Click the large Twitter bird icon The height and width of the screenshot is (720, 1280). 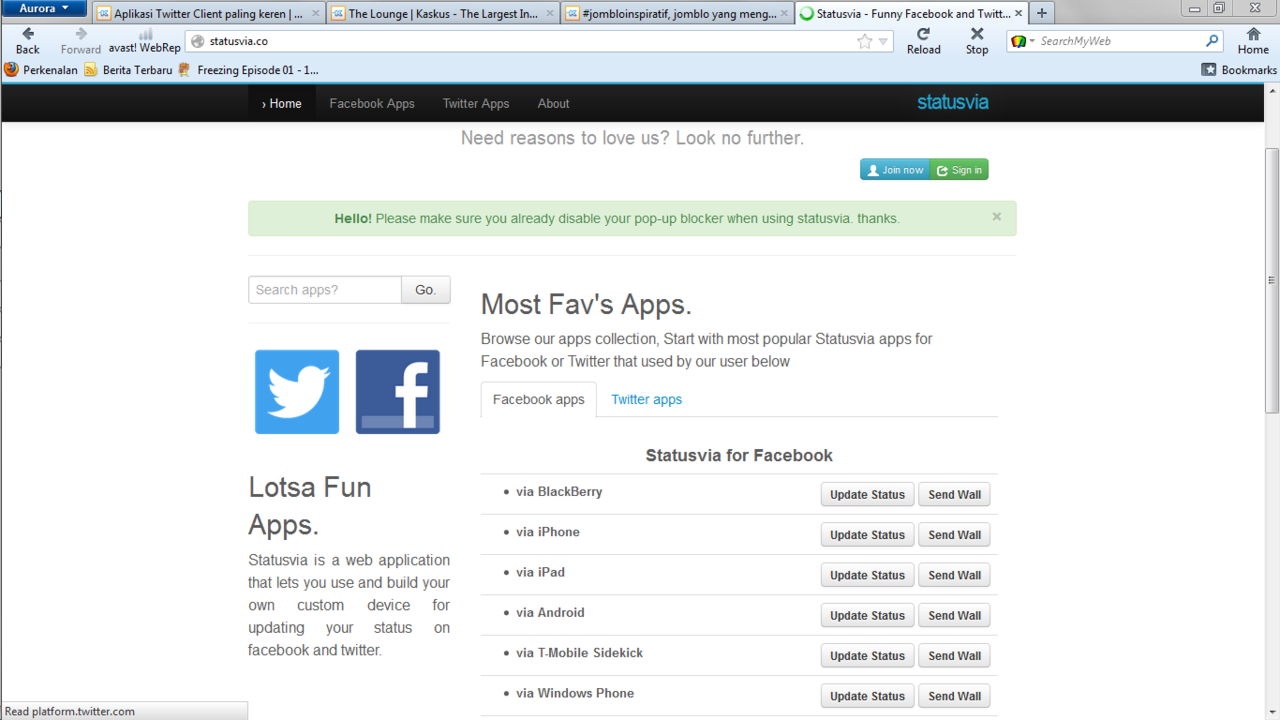[x=297, y=392]
